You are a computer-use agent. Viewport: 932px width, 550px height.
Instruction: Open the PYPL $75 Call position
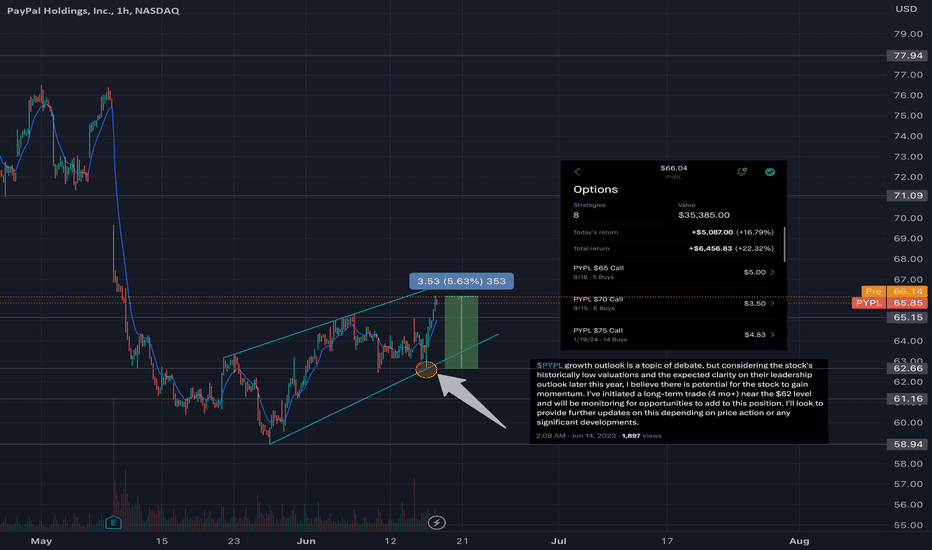(x=673, y=335)
